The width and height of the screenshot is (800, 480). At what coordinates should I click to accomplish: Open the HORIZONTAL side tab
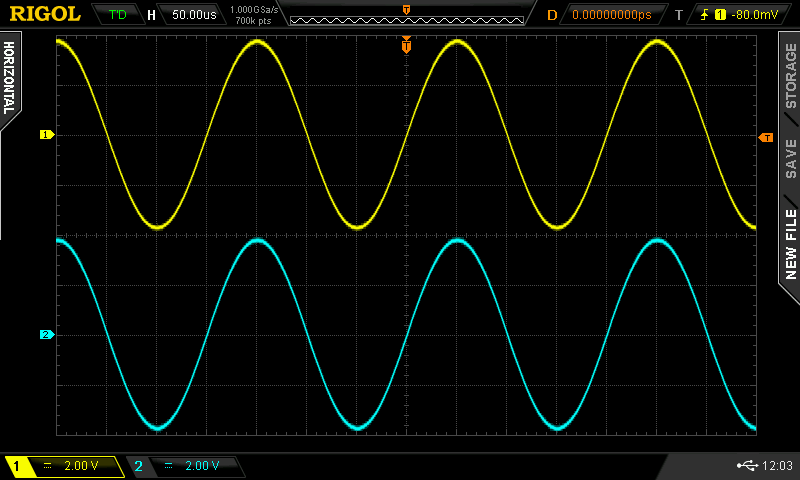[9, 78]
